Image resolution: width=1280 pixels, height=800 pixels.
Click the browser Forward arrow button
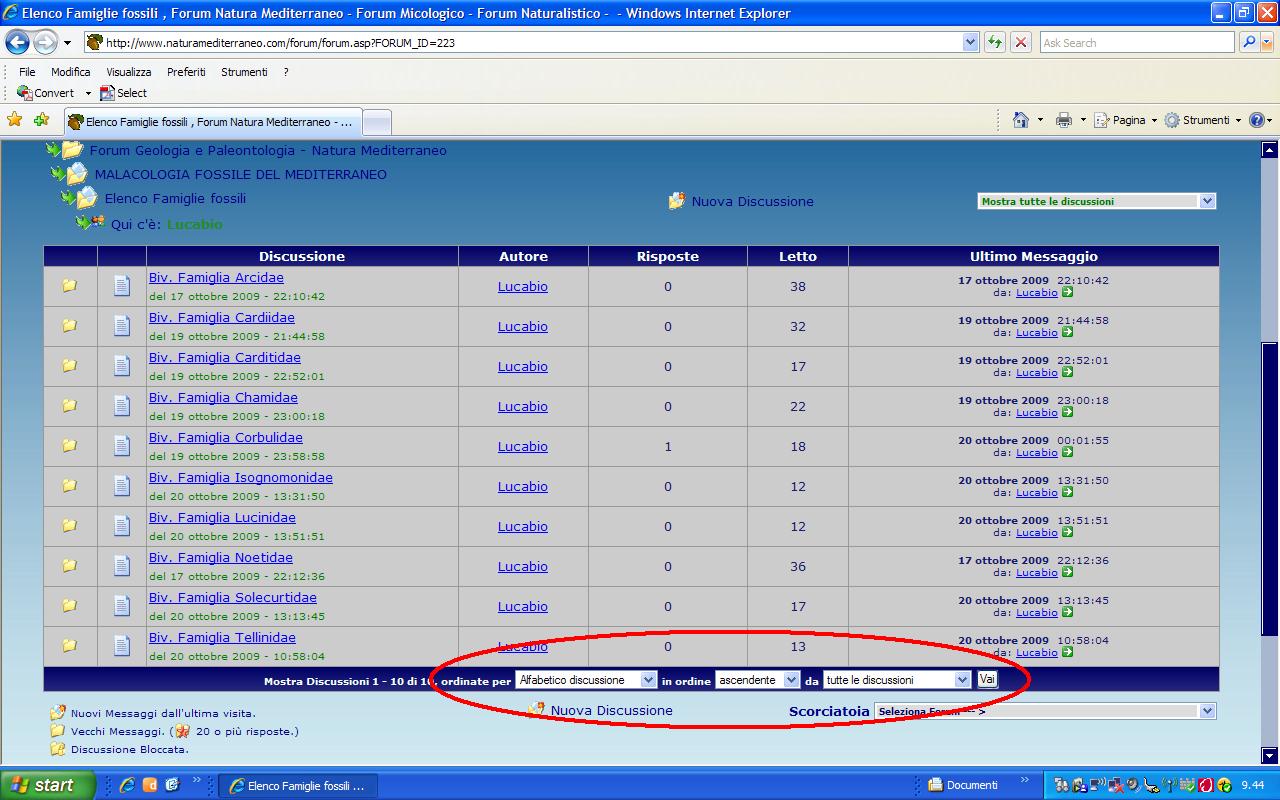(45, 42)
